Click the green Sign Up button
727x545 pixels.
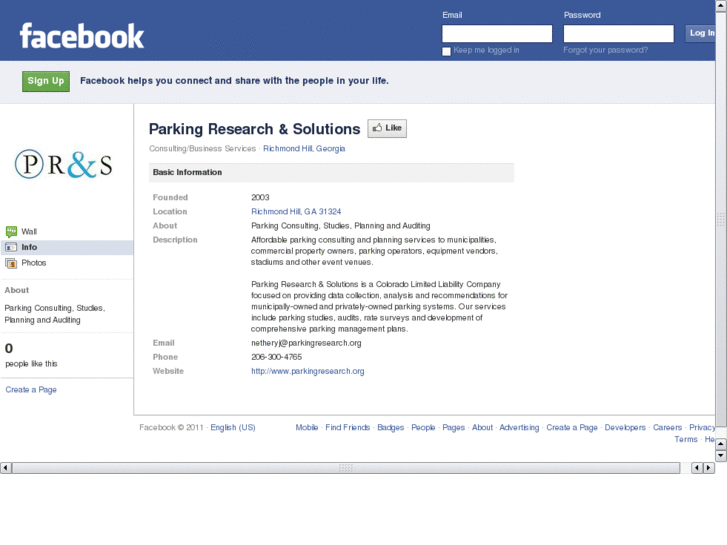(x=46, y=81)
